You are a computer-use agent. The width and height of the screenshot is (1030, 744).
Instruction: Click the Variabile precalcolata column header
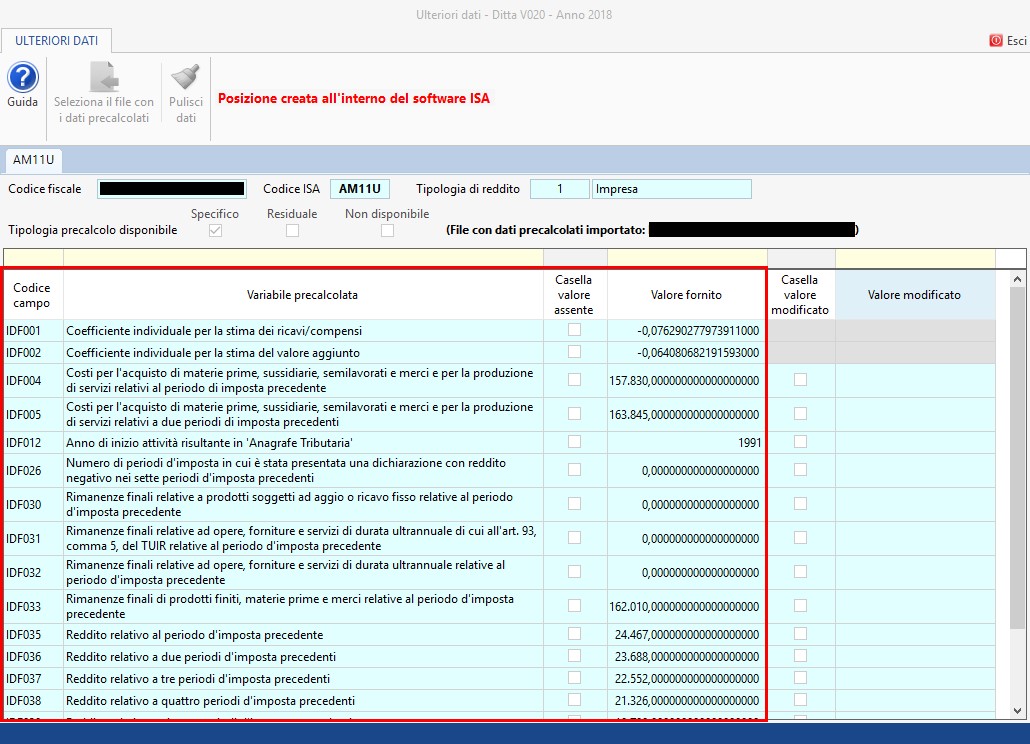tap(303, 295)
